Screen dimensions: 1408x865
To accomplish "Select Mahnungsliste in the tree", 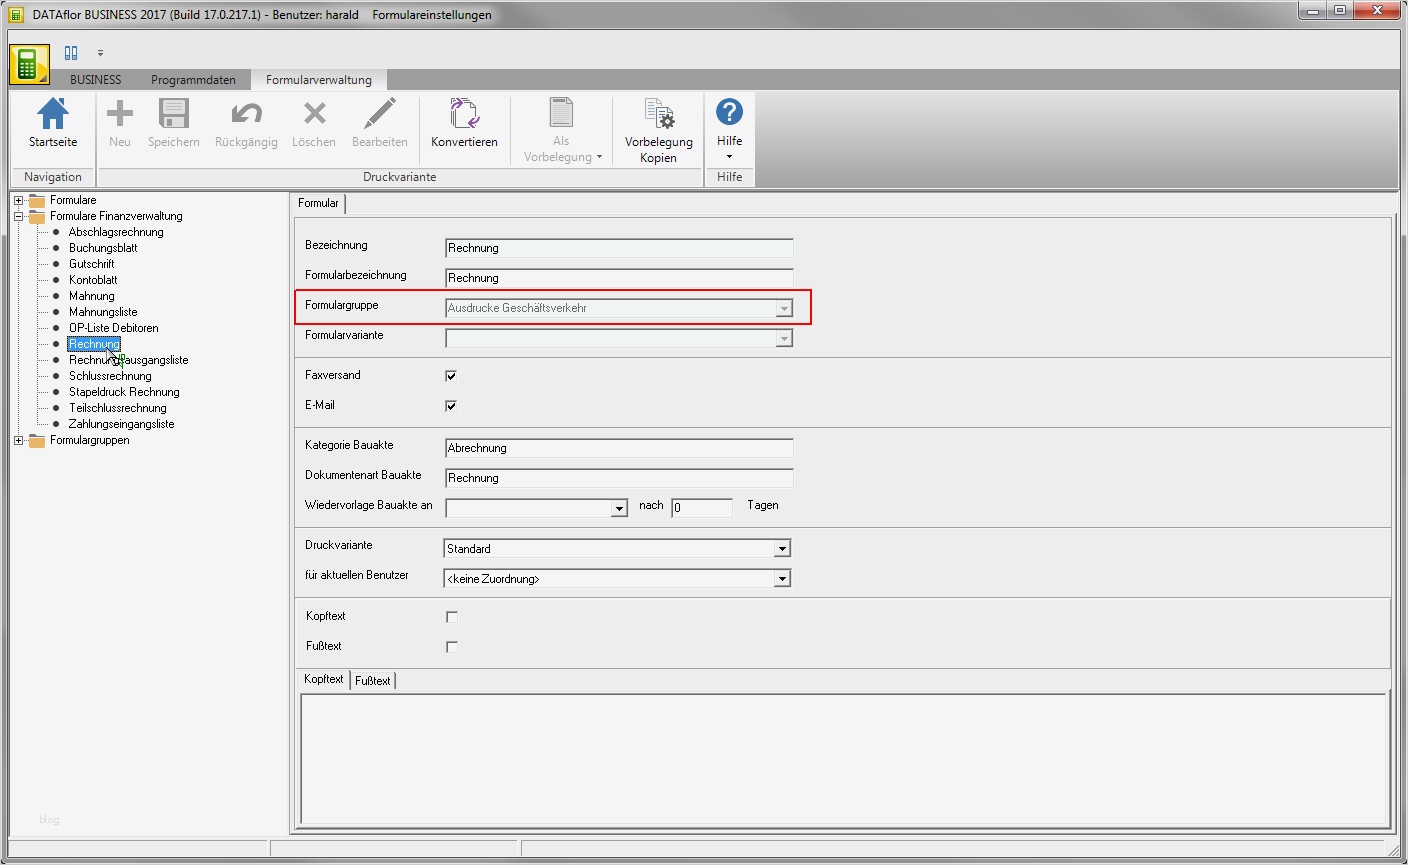I will [103, 312].
